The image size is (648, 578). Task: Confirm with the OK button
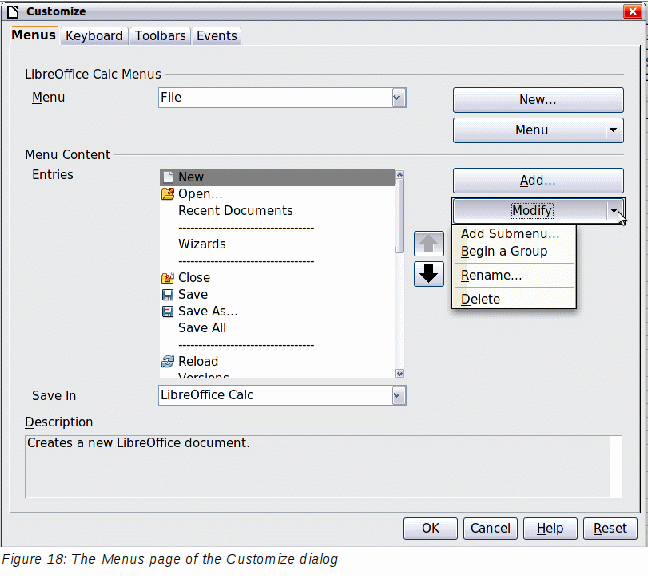point(430,528)
